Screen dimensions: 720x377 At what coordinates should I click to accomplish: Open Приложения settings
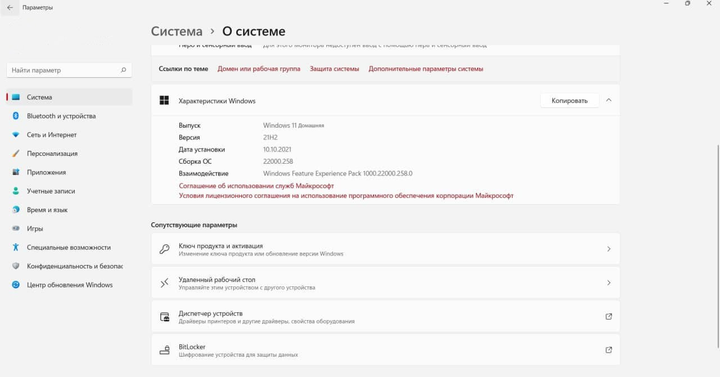click(x=69, y=172)
